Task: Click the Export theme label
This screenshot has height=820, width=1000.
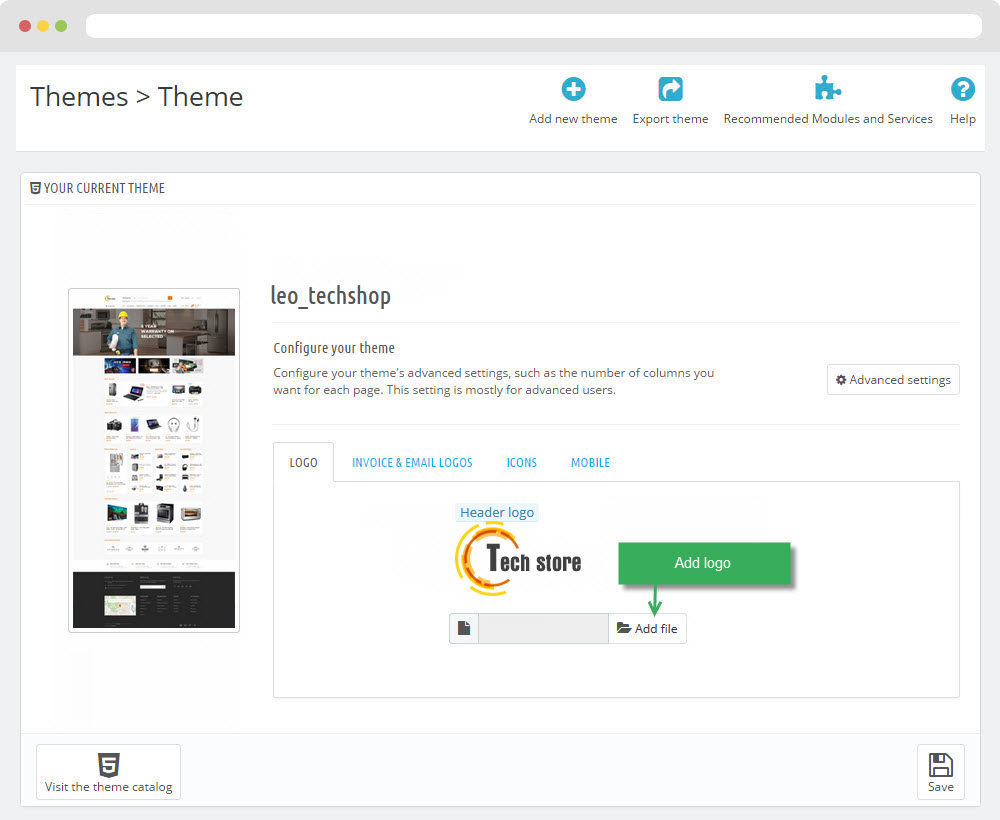Action: point(670,119)
